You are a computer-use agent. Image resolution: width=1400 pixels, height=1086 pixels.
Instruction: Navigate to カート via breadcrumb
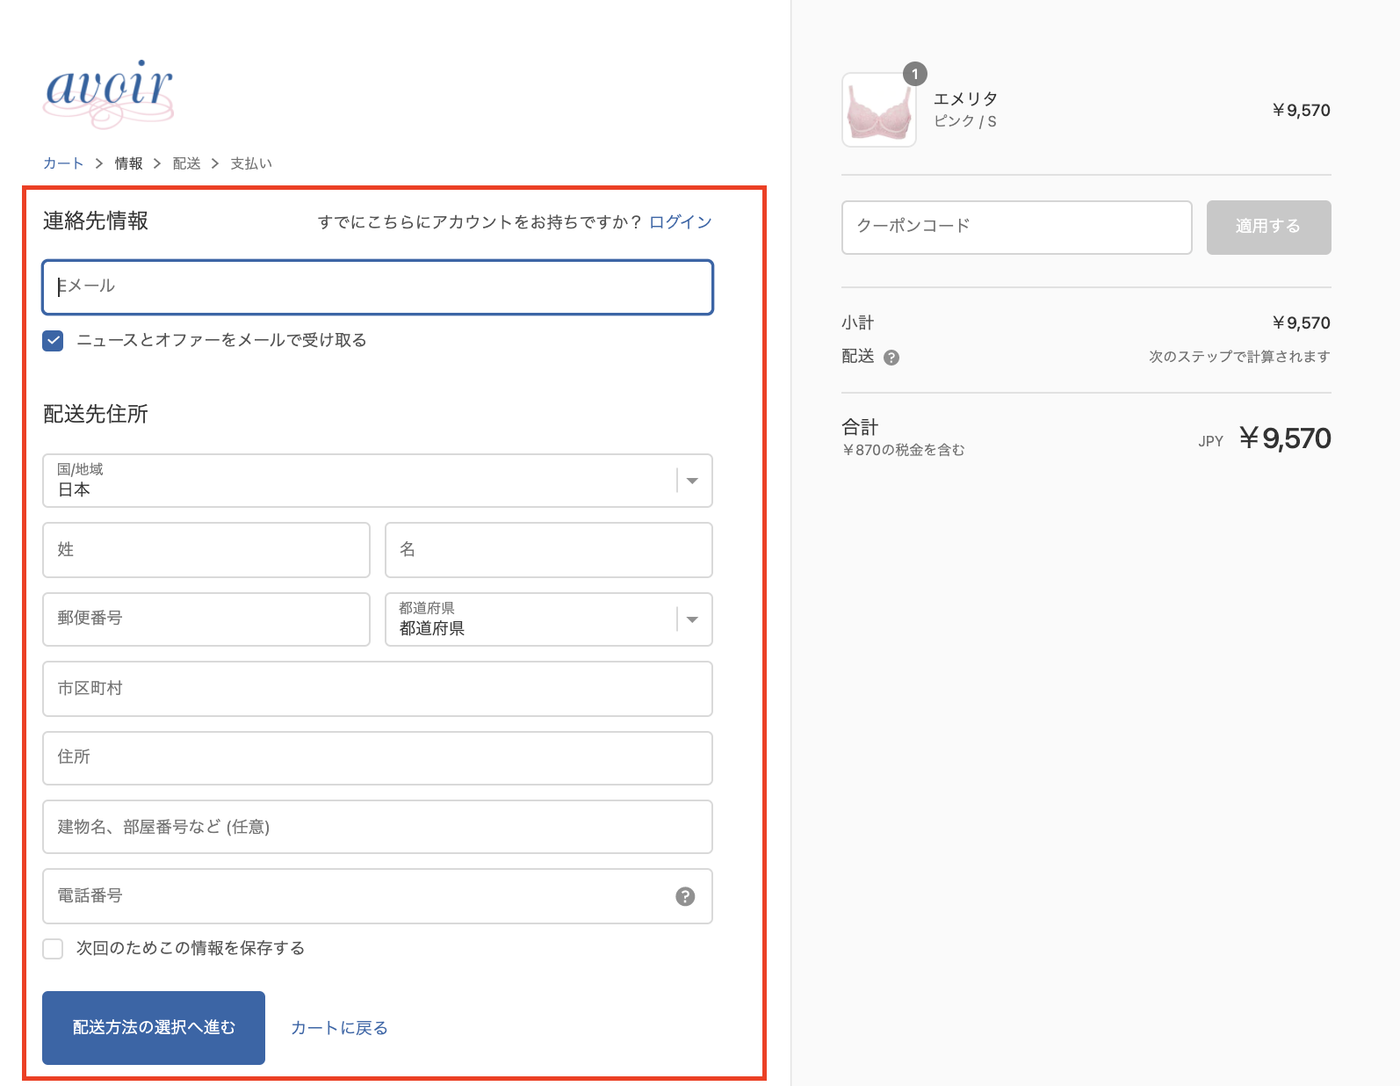click(x=63, y=162)
